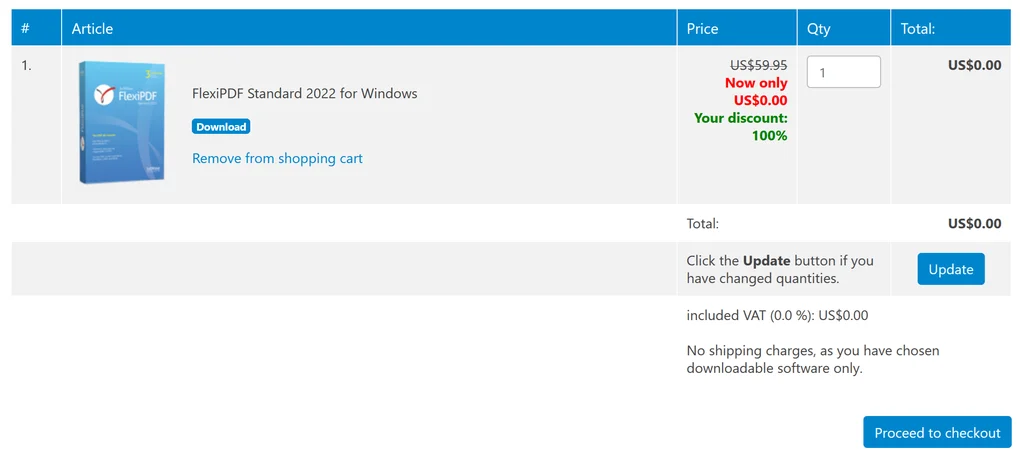The height and width of the screenshot is (466, 1020).
Task: Proceed to checkout
Action: pyautogui.click(x=937, y=433)
